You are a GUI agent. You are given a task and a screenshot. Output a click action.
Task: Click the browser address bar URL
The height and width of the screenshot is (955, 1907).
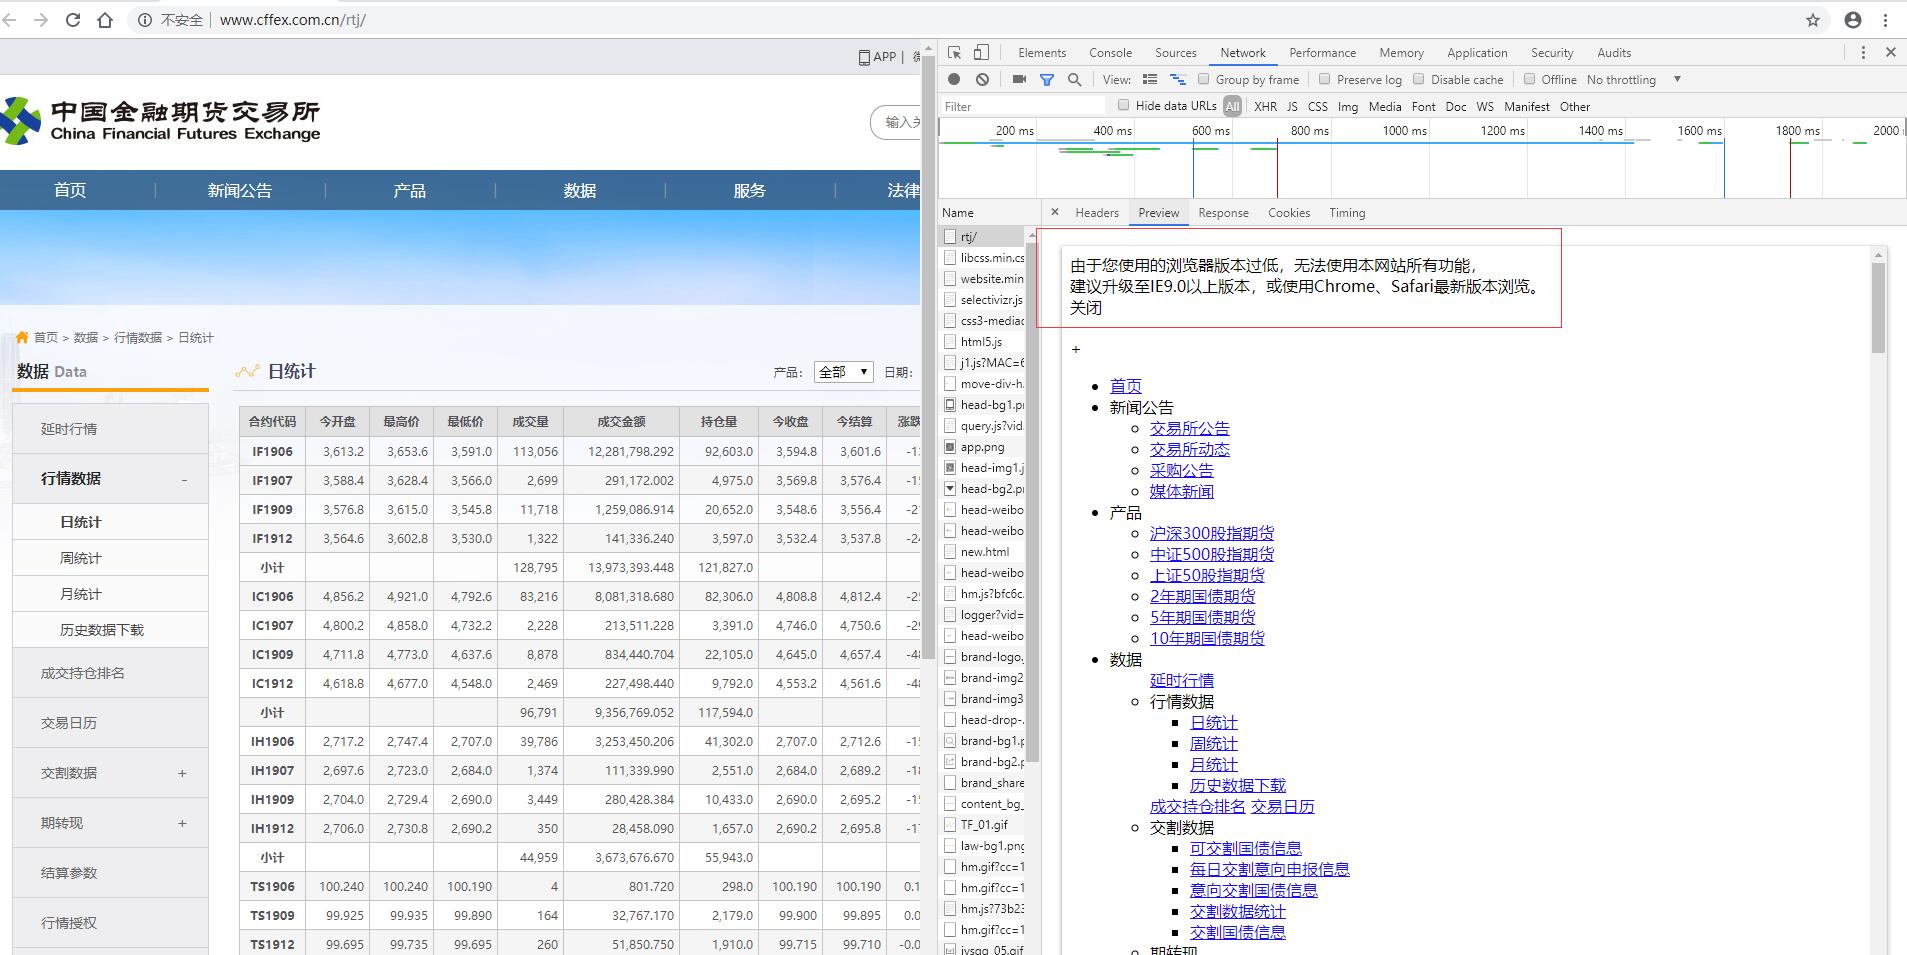[x=293, y=20]
